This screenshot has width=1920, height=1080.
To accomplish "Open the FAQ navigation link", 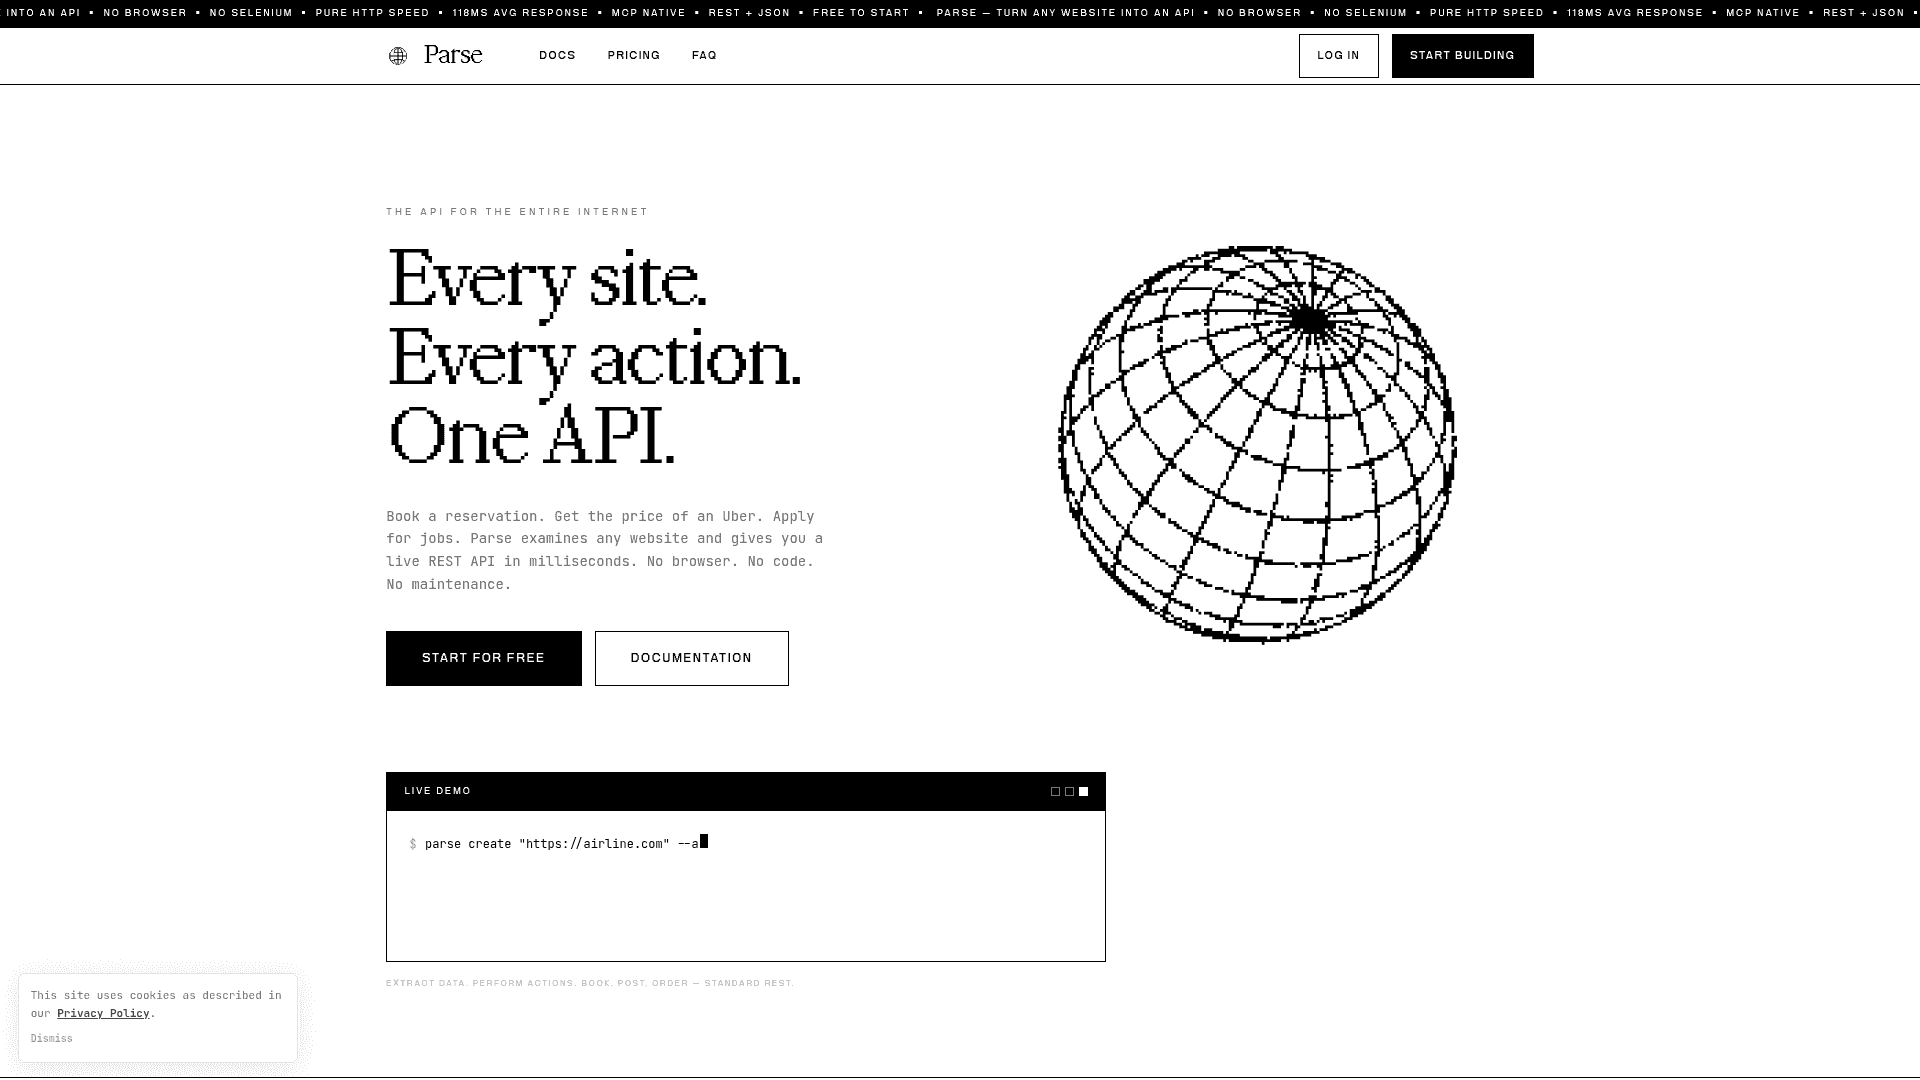I will tap(704, 56).
